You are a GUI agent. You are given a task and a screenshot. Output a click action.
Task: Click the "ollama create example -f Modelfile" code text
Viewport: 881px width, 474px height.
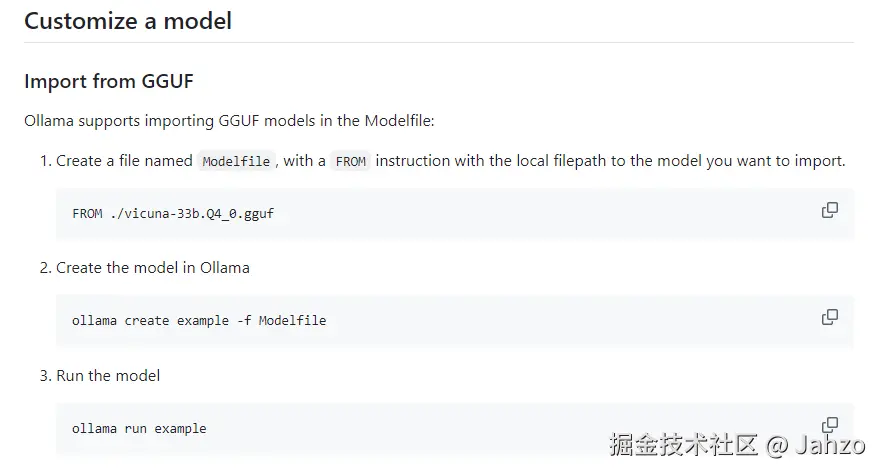(x=199, y=321)
